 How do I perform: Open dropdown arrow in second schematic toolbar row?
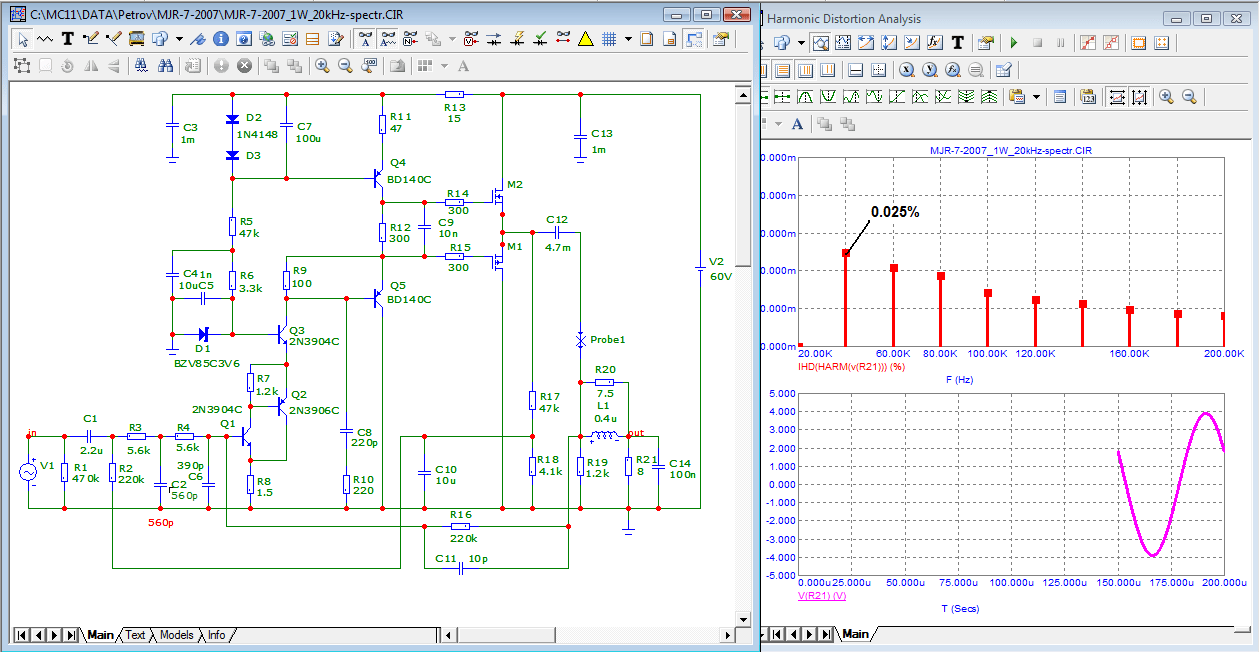(x=444, y=66)
